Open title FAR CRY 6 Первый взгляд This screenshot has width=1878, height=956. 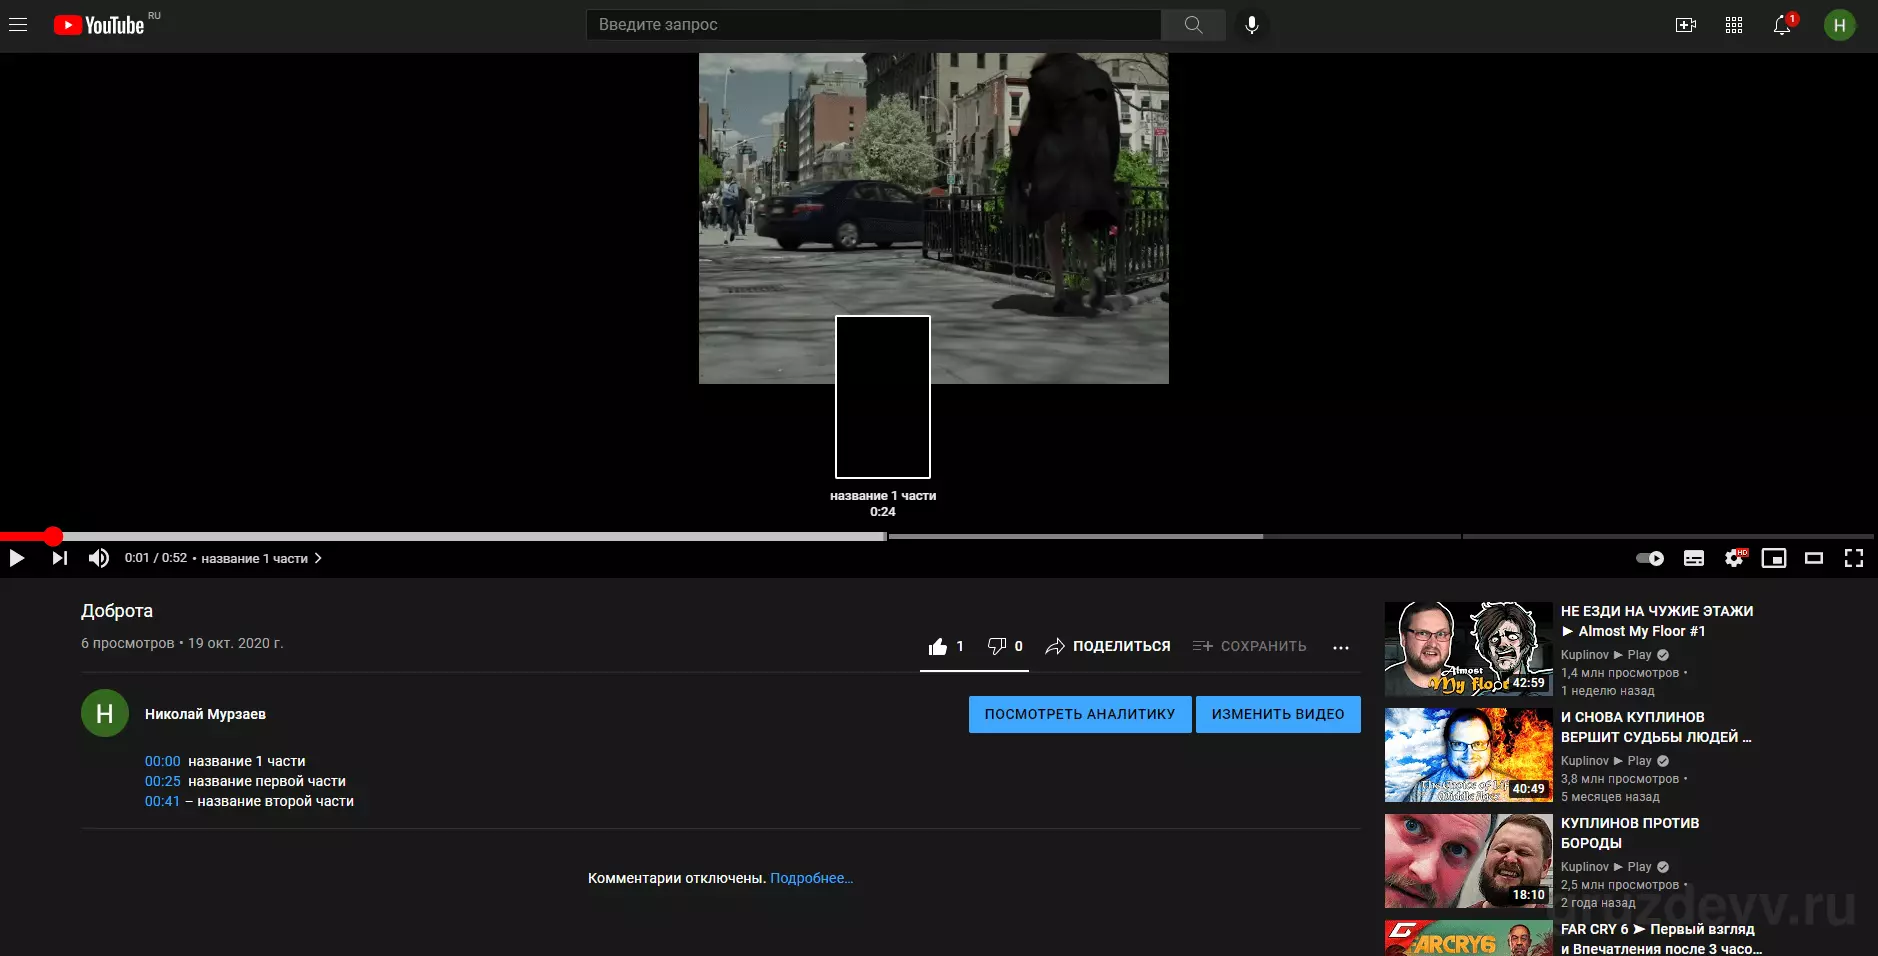1661,939
